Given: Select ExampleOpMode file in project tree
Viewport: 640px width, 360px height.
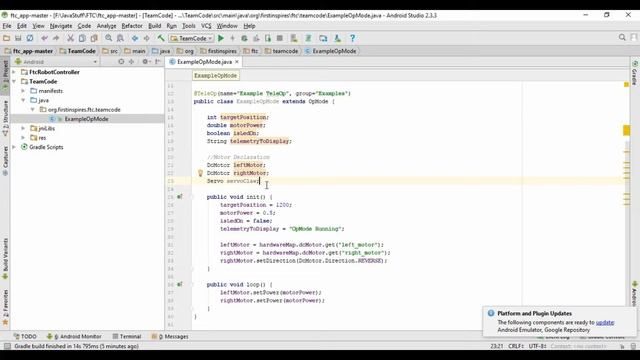Looking at the screenshot, I should pos(86,119).
